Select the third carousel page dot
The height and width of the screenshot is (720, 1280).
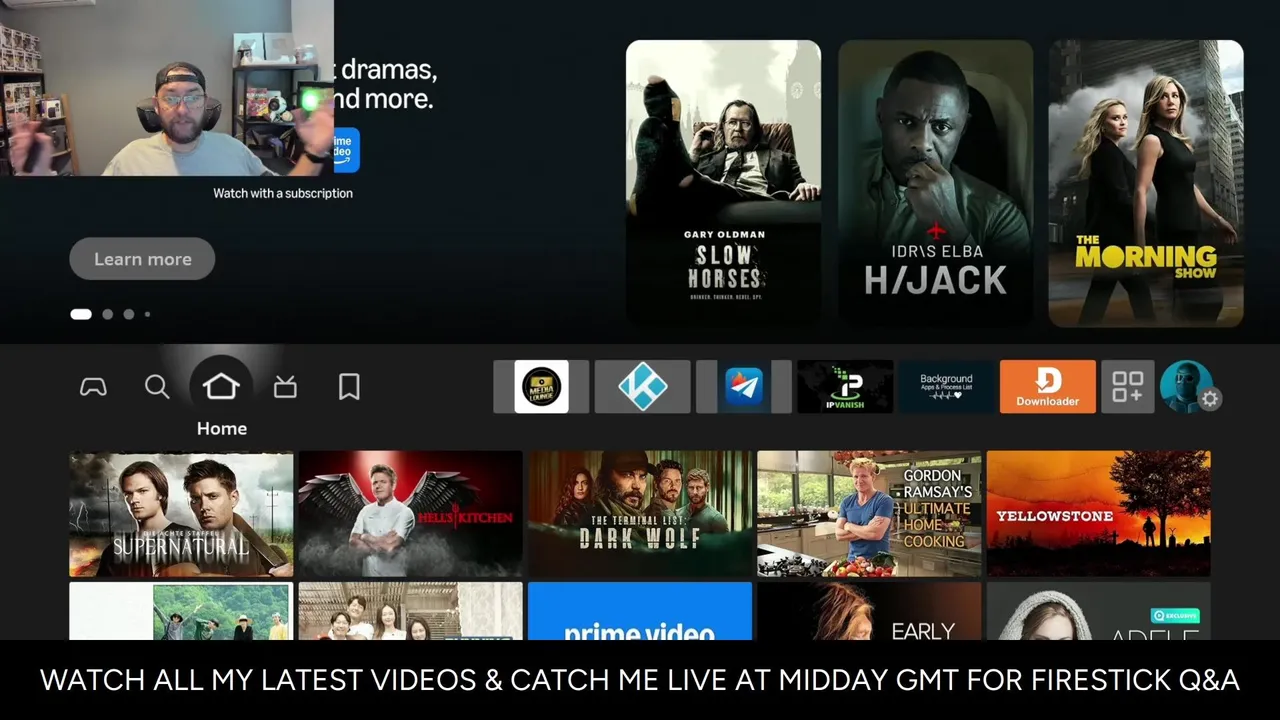128,314
